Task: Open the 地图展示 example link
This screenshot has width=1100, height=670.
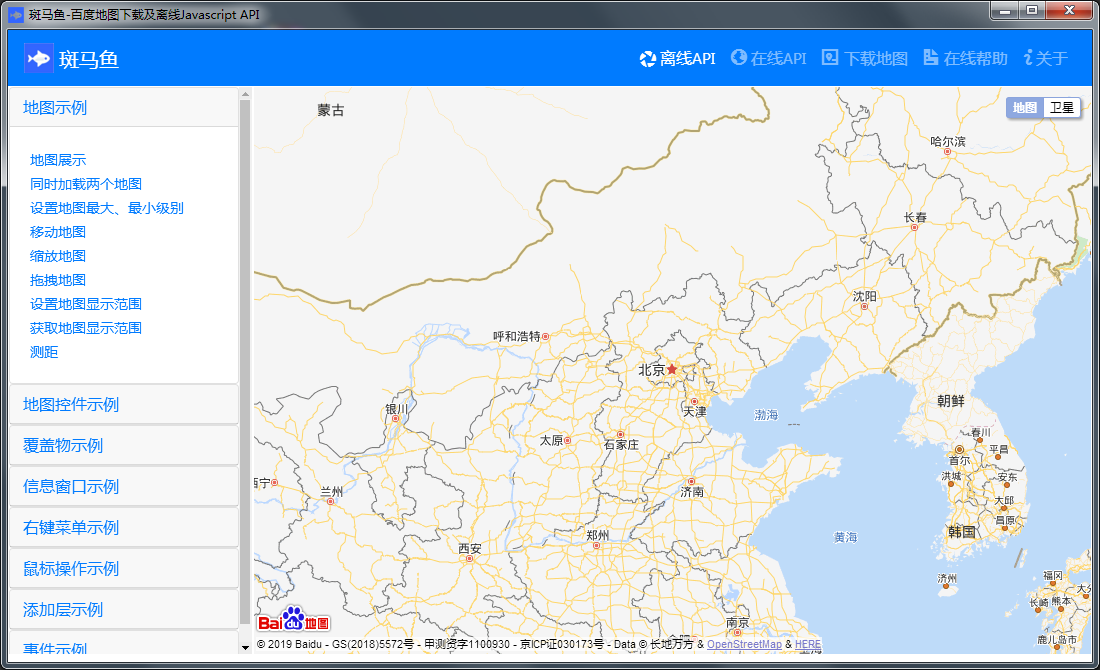Action: pos(58,160)
